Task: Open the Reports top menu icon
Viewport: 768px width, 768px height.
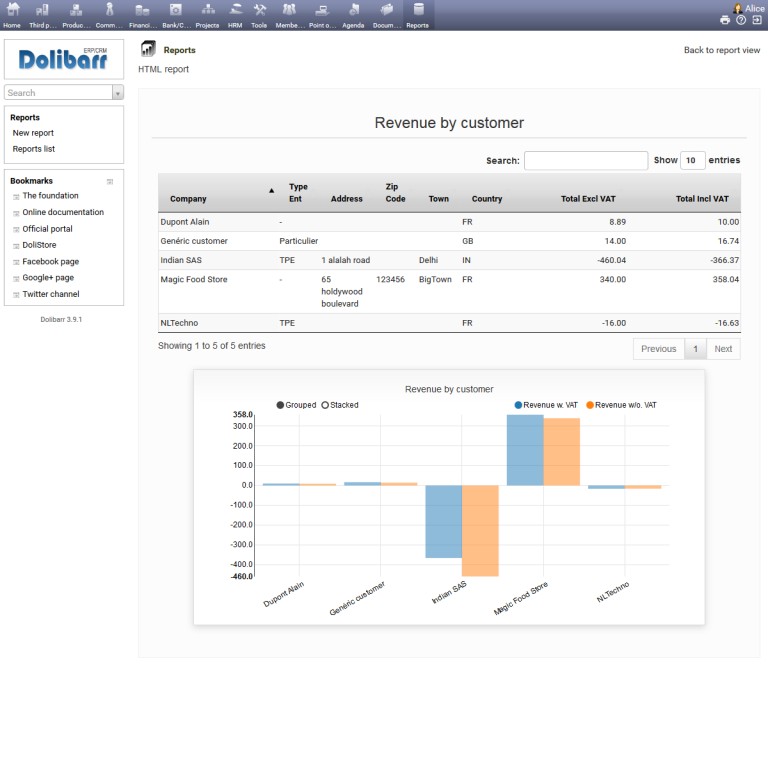Action: tap(418, 9)
